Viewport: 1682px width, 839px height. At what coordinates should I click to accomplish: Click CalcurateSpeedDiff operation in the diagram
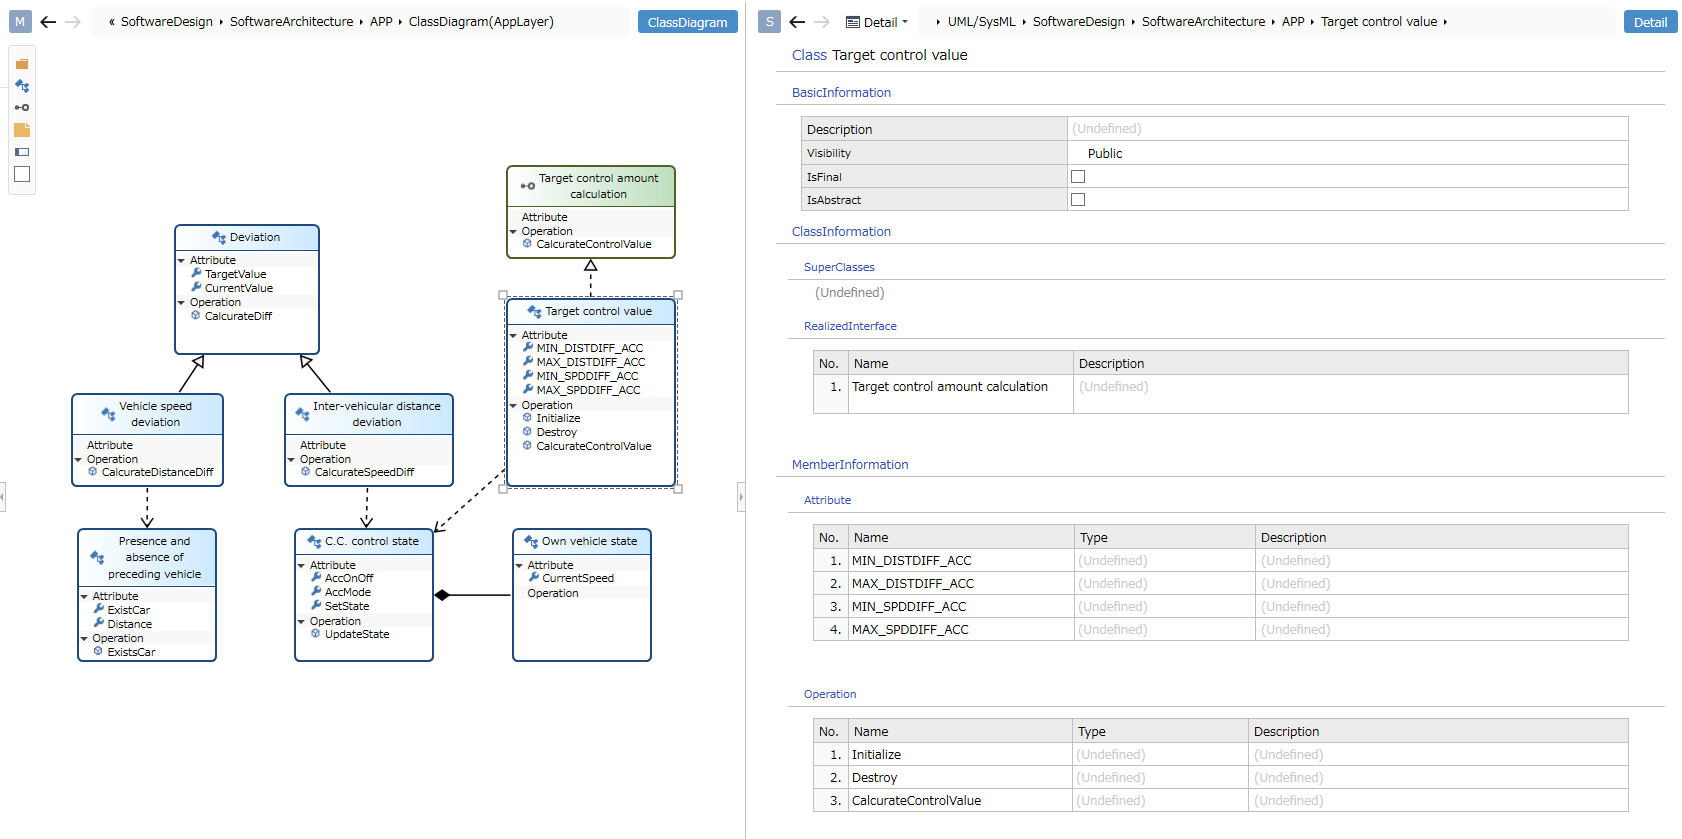pos(364,472)
